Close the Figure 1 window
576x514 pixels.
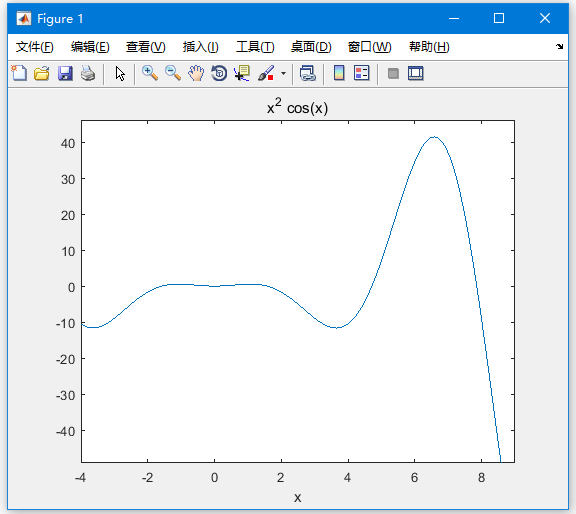[x=545, y=18]
